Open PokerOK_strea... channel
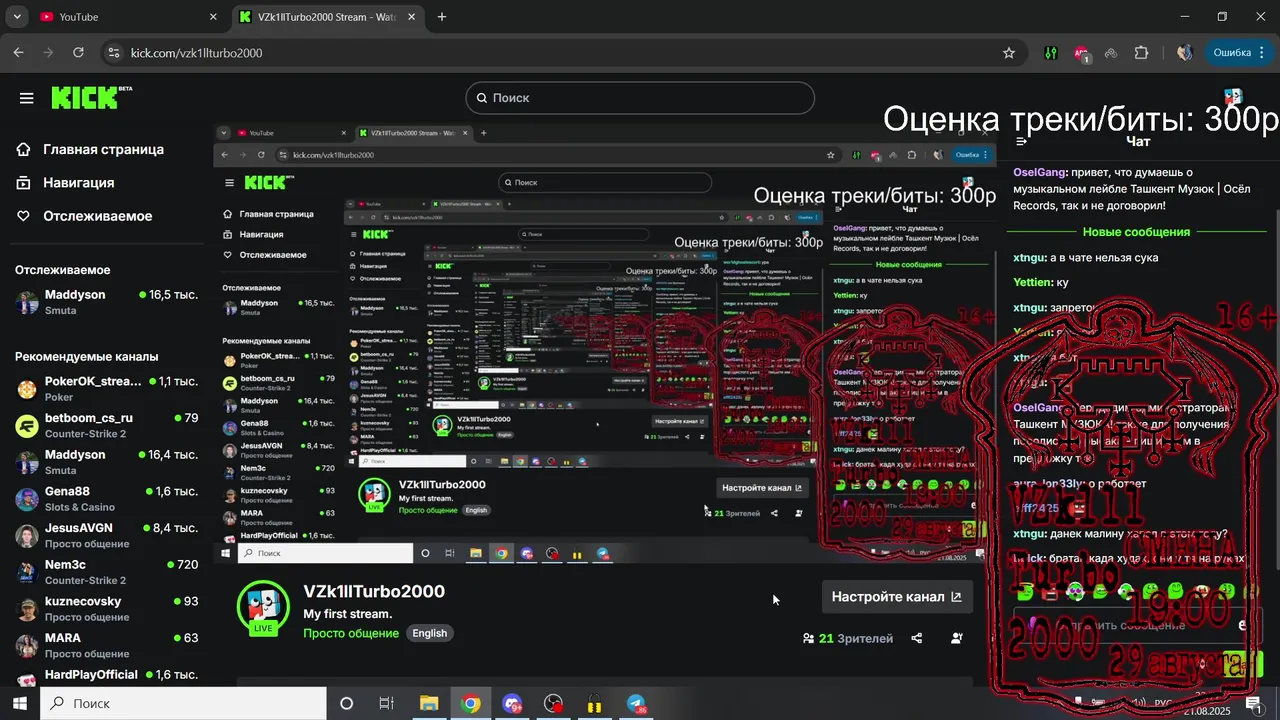 [107, 389]
